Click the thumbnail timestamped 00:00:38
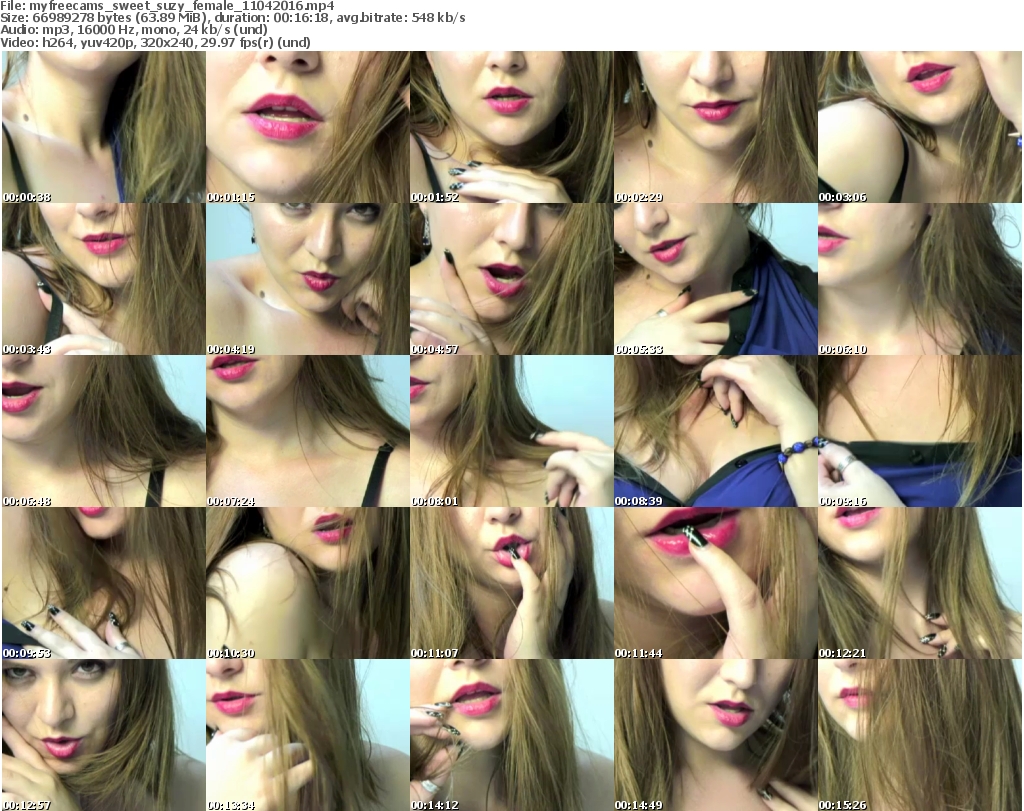Viewport: 1024px width, 811px height. coord(104,127)
